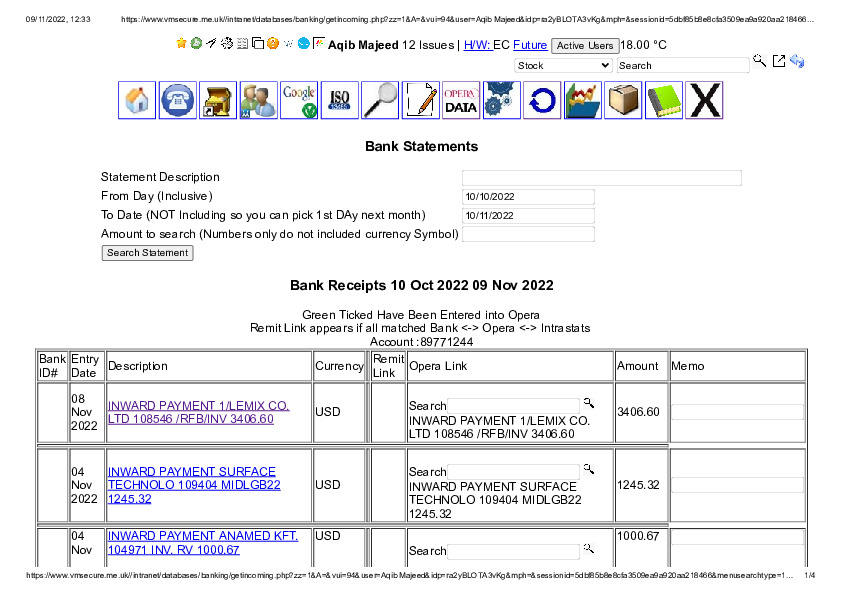Click the Statement Description input field
This screenshot has width=842, height=595.
tap(601, 178)
